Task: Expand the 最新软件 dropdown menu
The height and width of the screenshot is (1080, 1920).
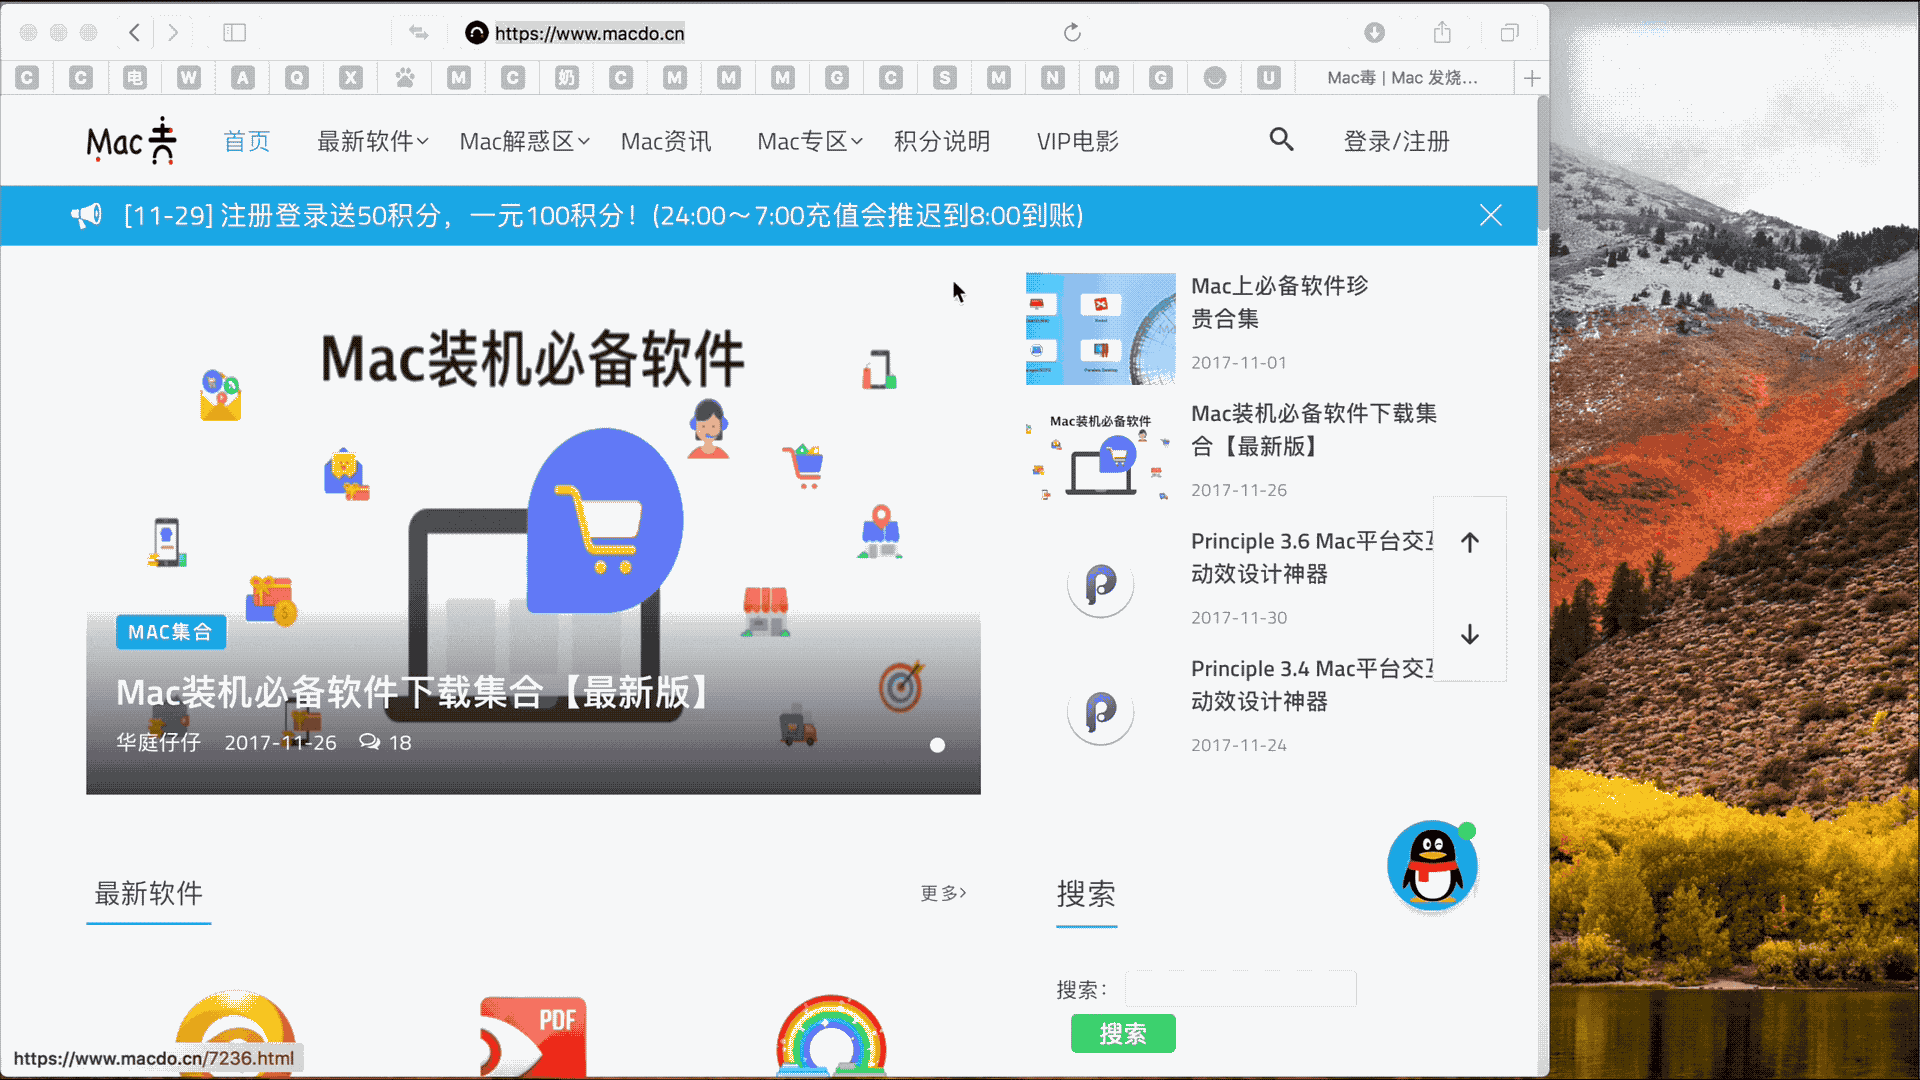Action: pyautogui.click(x=371, y=141)
